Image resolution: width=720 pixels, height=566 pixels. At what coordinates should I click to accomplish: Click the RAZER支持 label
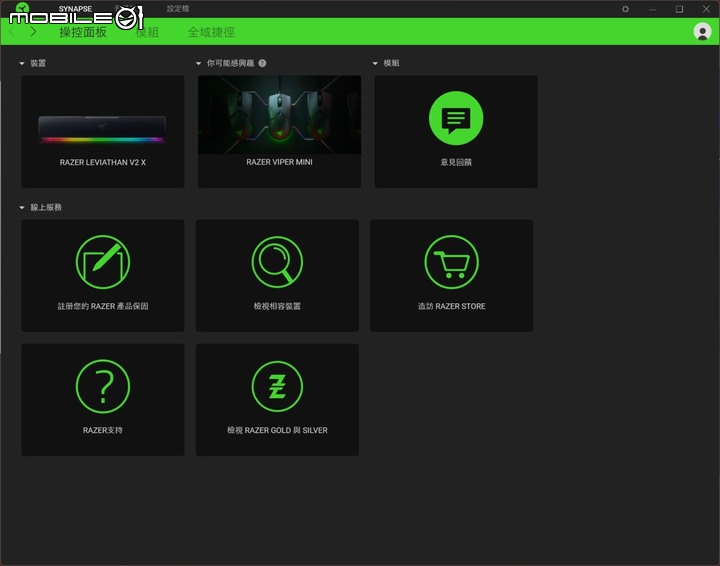tap(103, 430)
